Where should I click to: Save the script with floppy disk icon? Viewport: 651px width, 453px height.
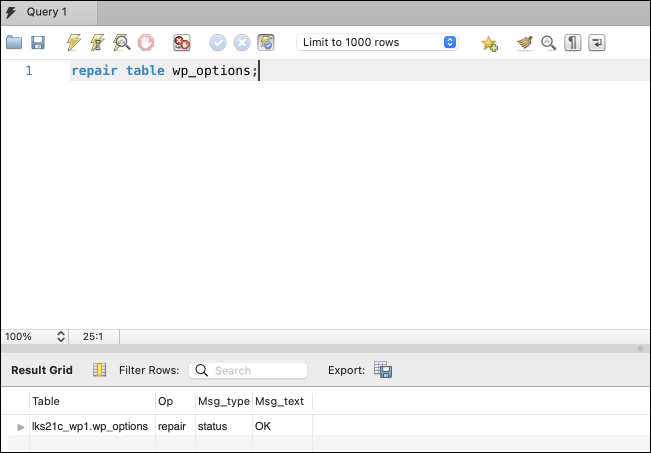pyautogui.click(x=38, y=42)
